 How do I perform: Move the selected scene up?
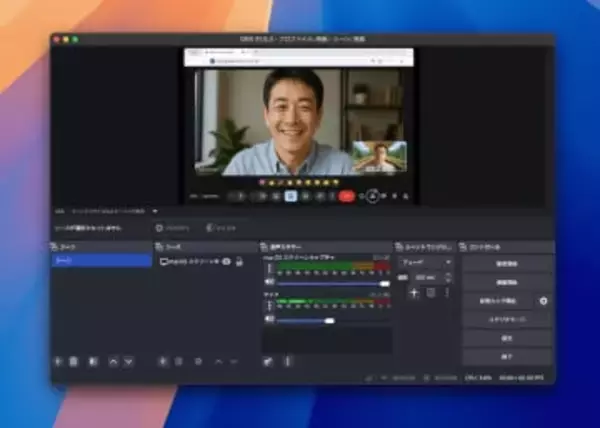click(112, 361)
